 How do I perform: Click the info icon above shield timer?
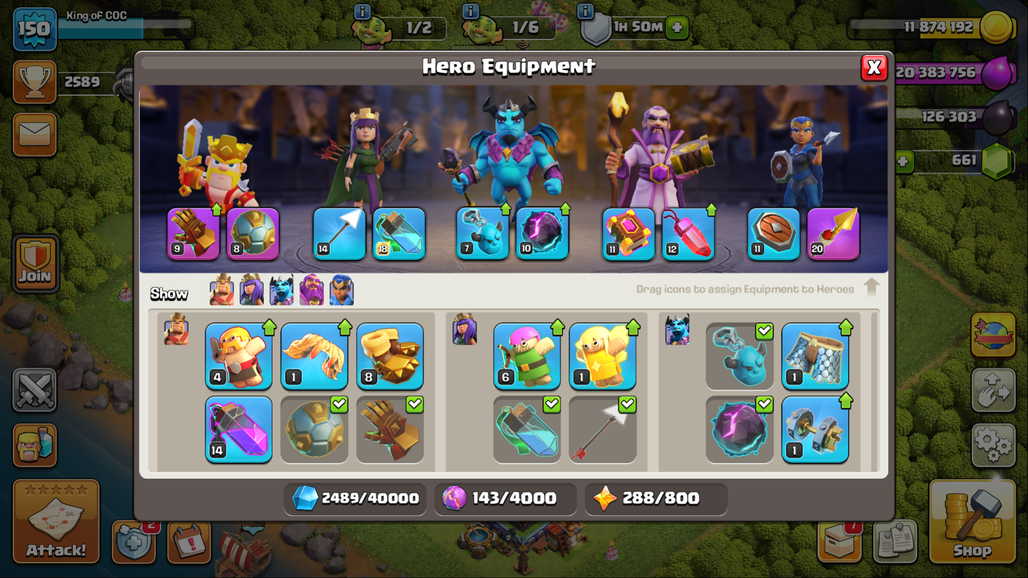point(585,11)
